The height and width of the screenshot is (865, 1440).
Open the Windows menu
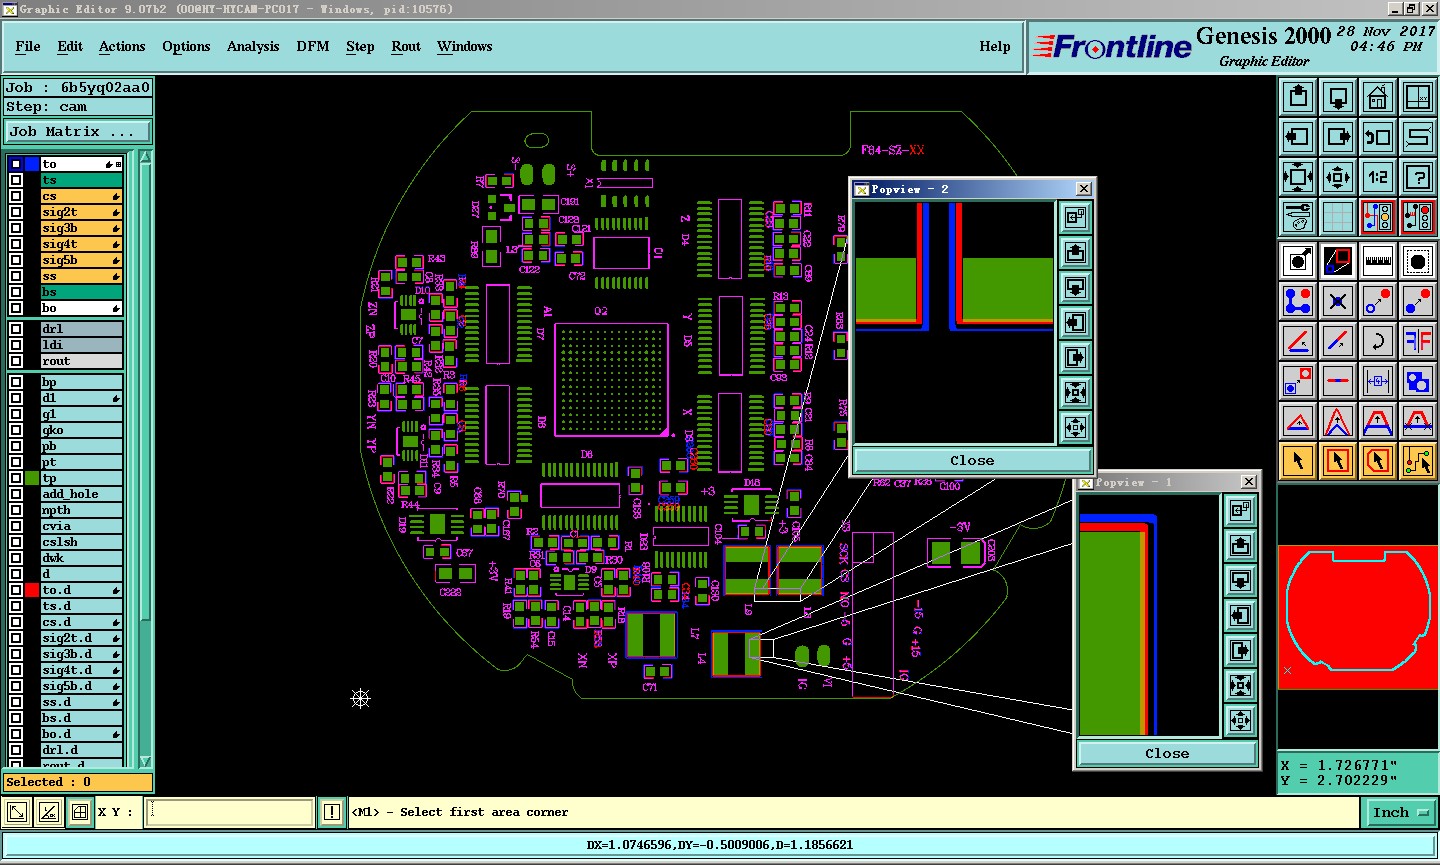coord(465,46)
